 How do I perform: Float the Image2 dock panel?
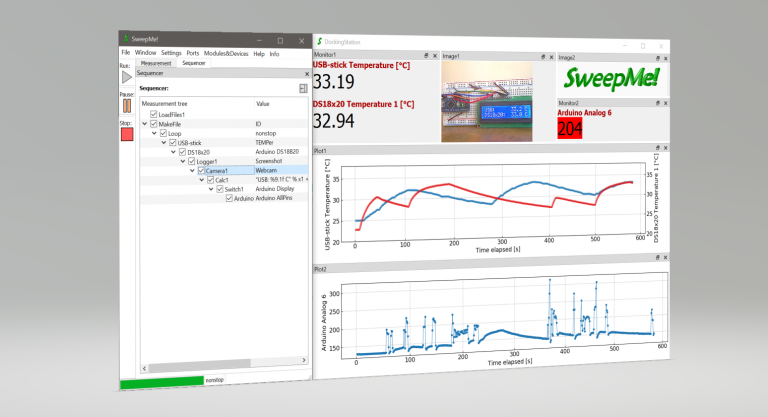(x=658, y=58)
